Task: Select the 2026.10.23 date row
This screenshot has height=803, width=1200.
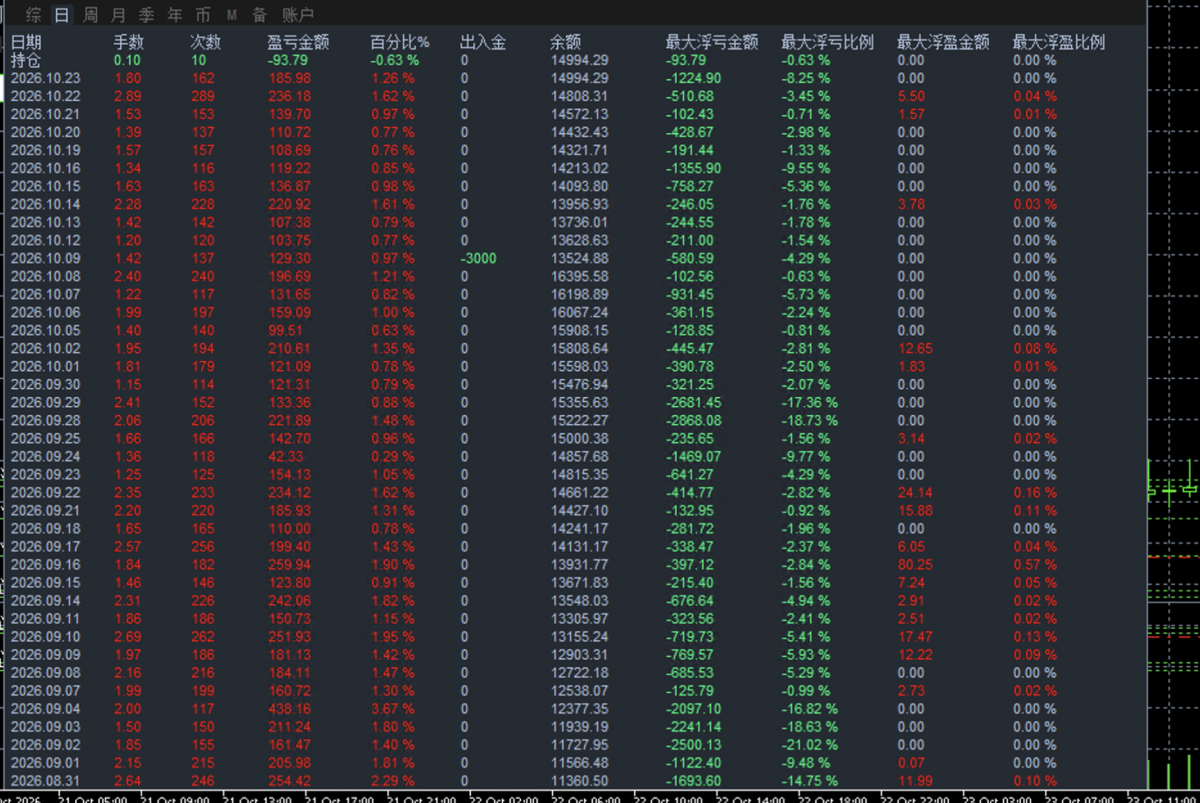Action: tap(45, 78)
